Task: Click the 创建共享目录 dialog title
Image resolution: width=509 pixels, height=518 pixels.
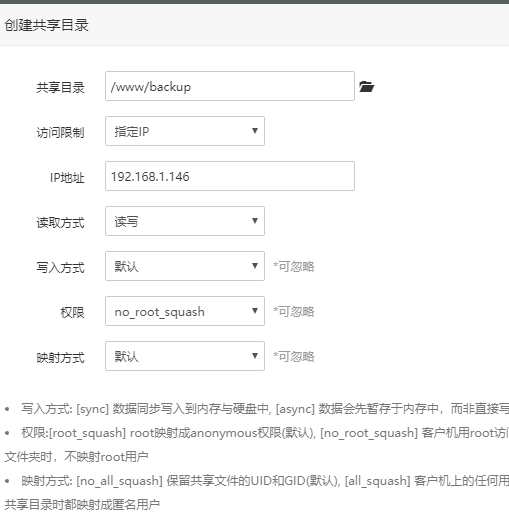Action: click(47, 25)
